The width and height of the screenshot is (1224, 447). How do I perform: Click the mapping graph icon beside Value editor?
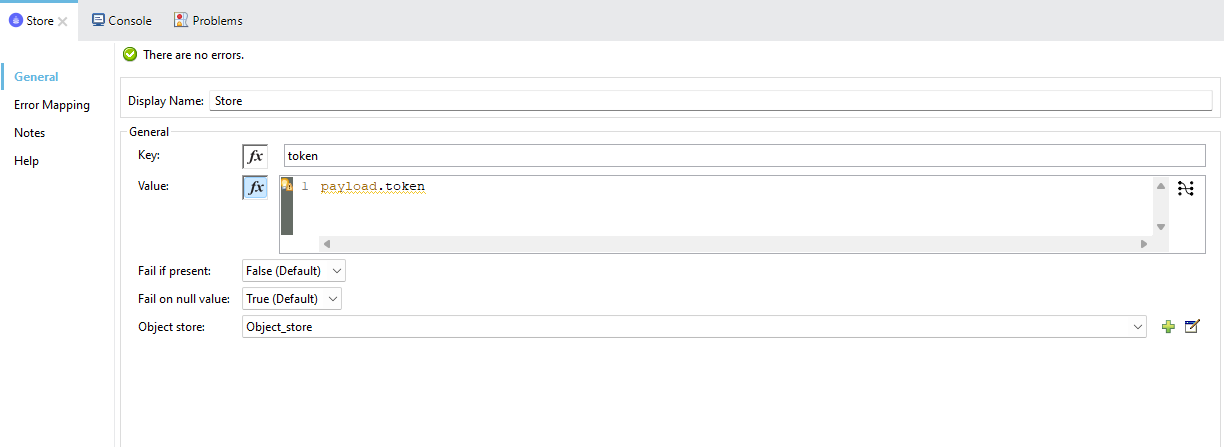pyautogui.click(x=1186, y=188)
